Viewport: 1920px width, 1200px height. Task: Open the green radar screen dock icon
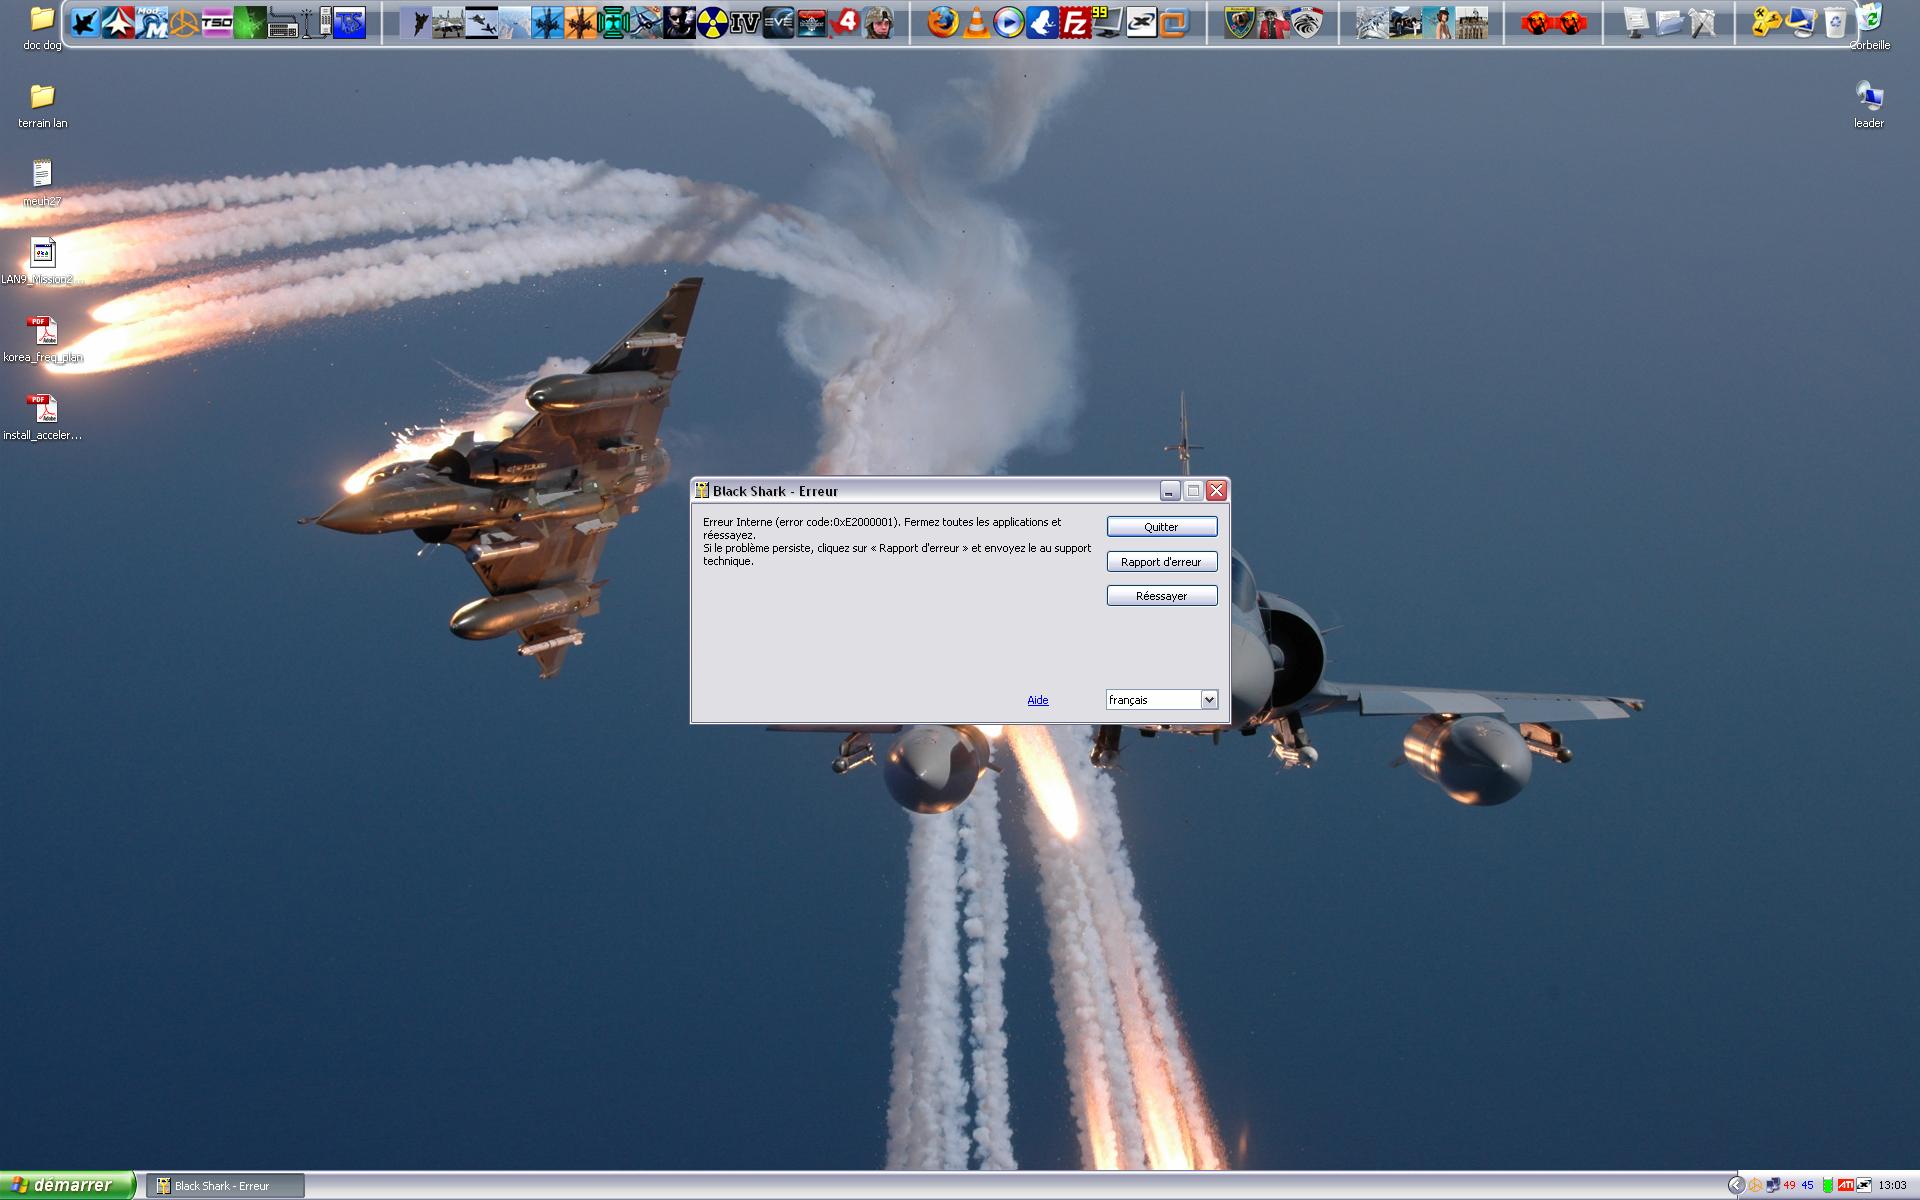pyautogui.click(x=250, y=22)
